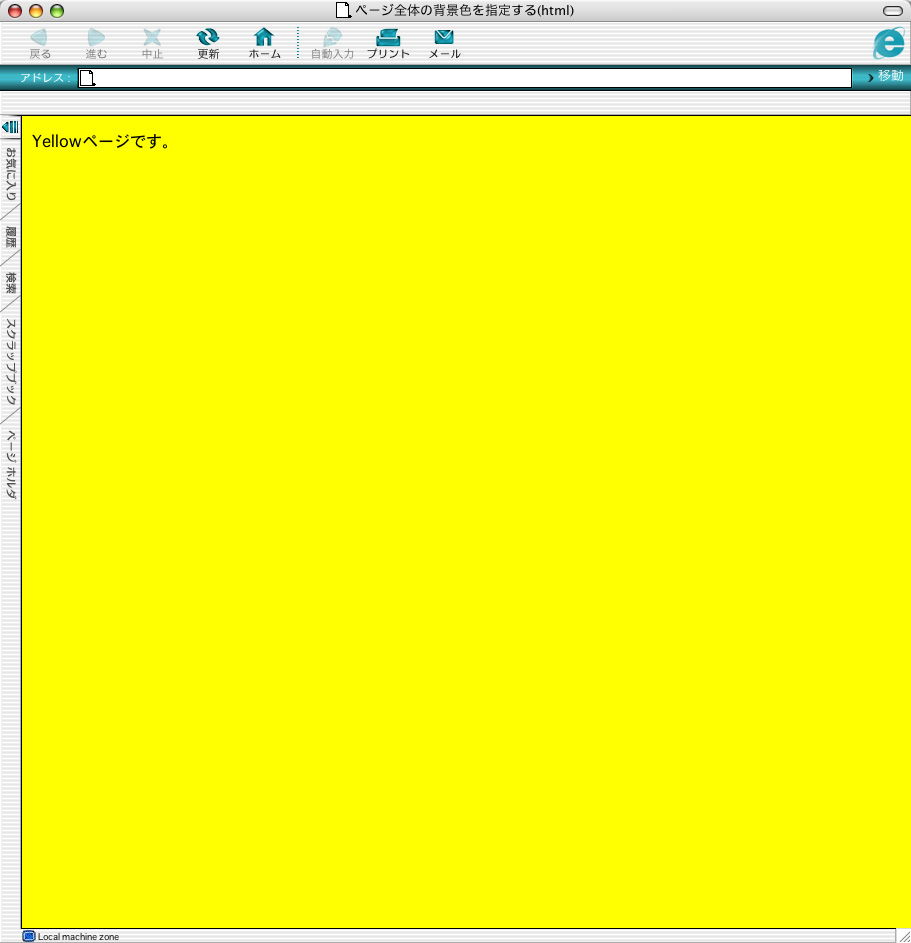
Task: Click the Back (戻る) arrow icon
Action: coord(40,38)
